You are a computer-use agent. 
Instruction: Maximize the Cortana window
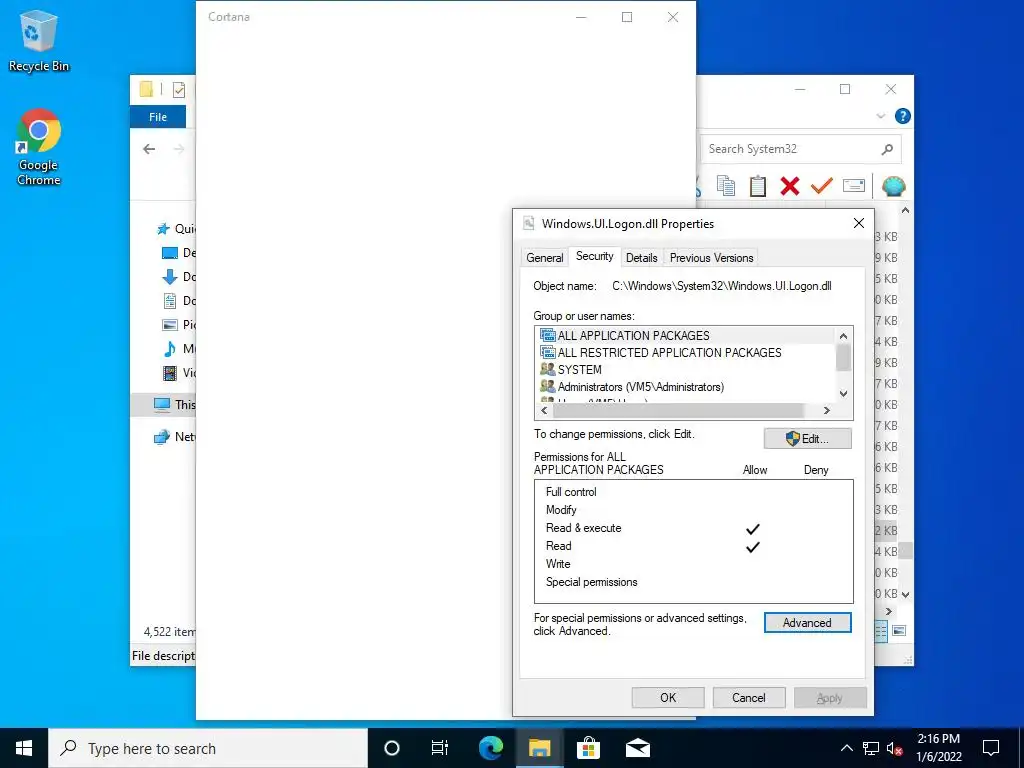click(x=627, y=17)
